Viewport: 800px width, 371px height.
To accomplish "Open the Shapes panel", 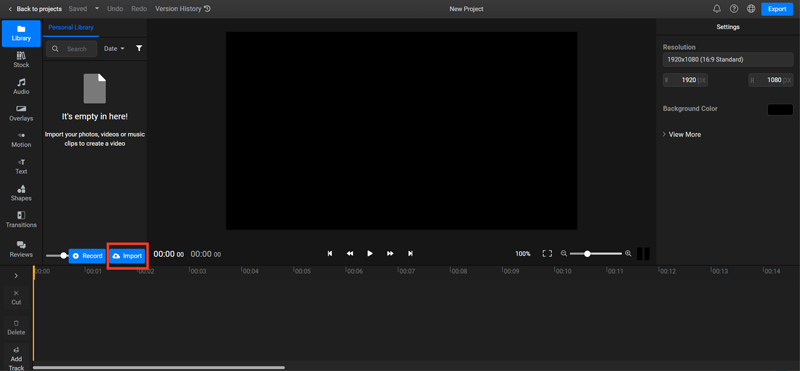I will [x=21, y=193].
